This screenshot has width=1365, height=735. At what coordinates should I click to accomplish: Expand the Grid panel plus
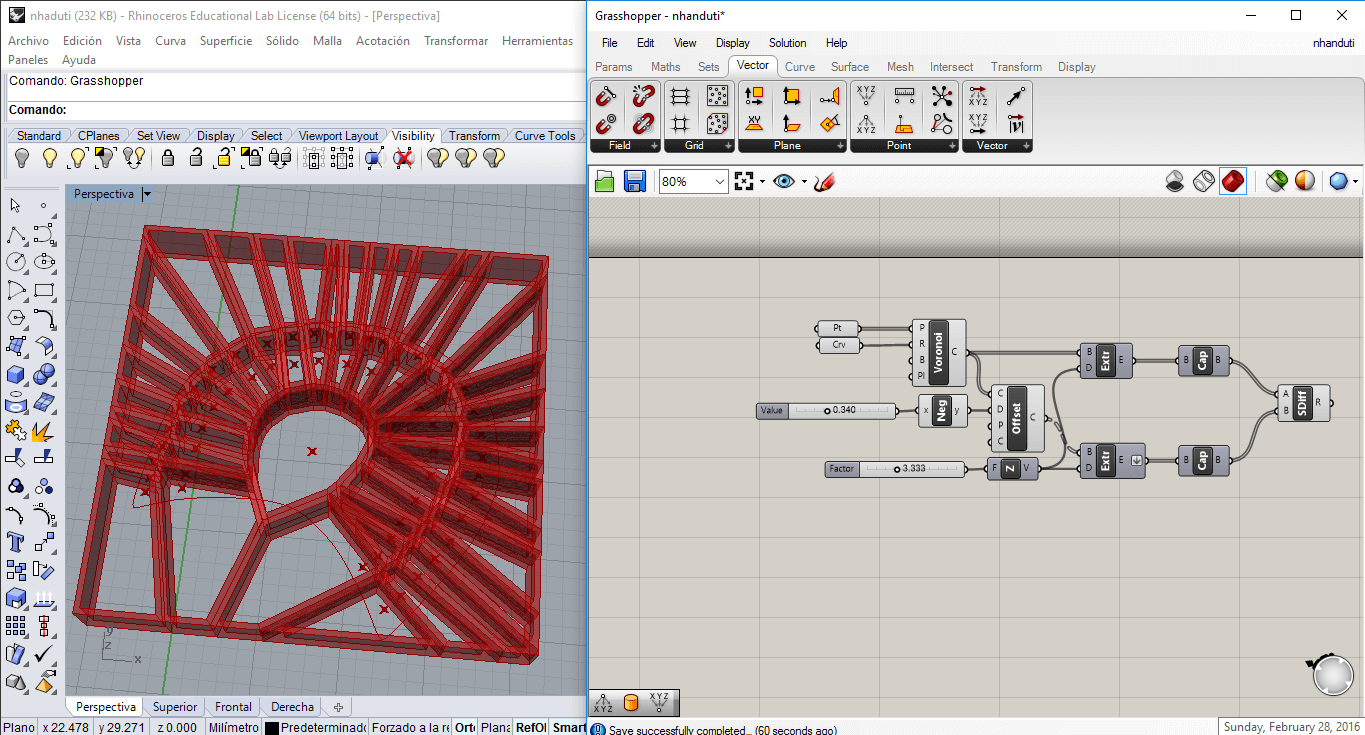[x=729, y=146]
